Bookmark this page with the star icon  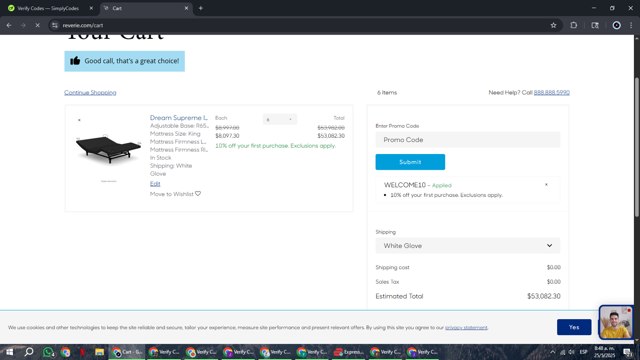click(553, 25)
